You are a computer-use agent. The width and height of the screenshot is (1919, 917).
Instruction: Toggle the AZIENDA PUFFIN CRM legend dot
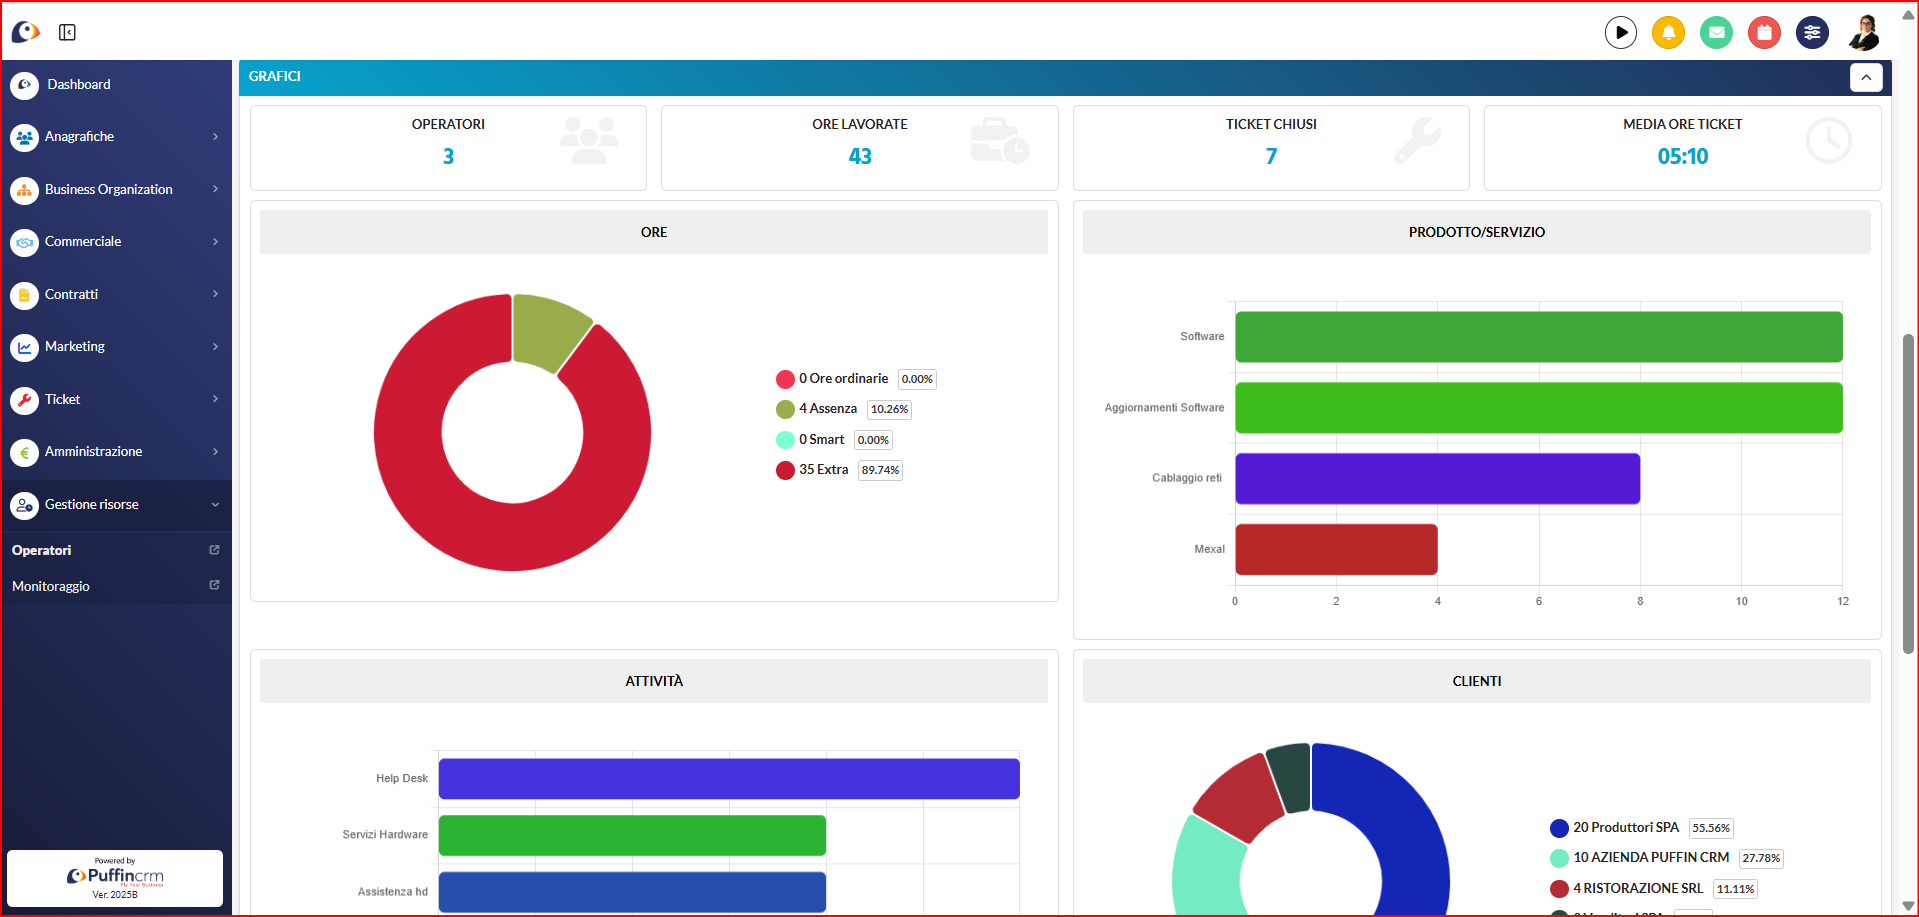[x=1559, y=858]
